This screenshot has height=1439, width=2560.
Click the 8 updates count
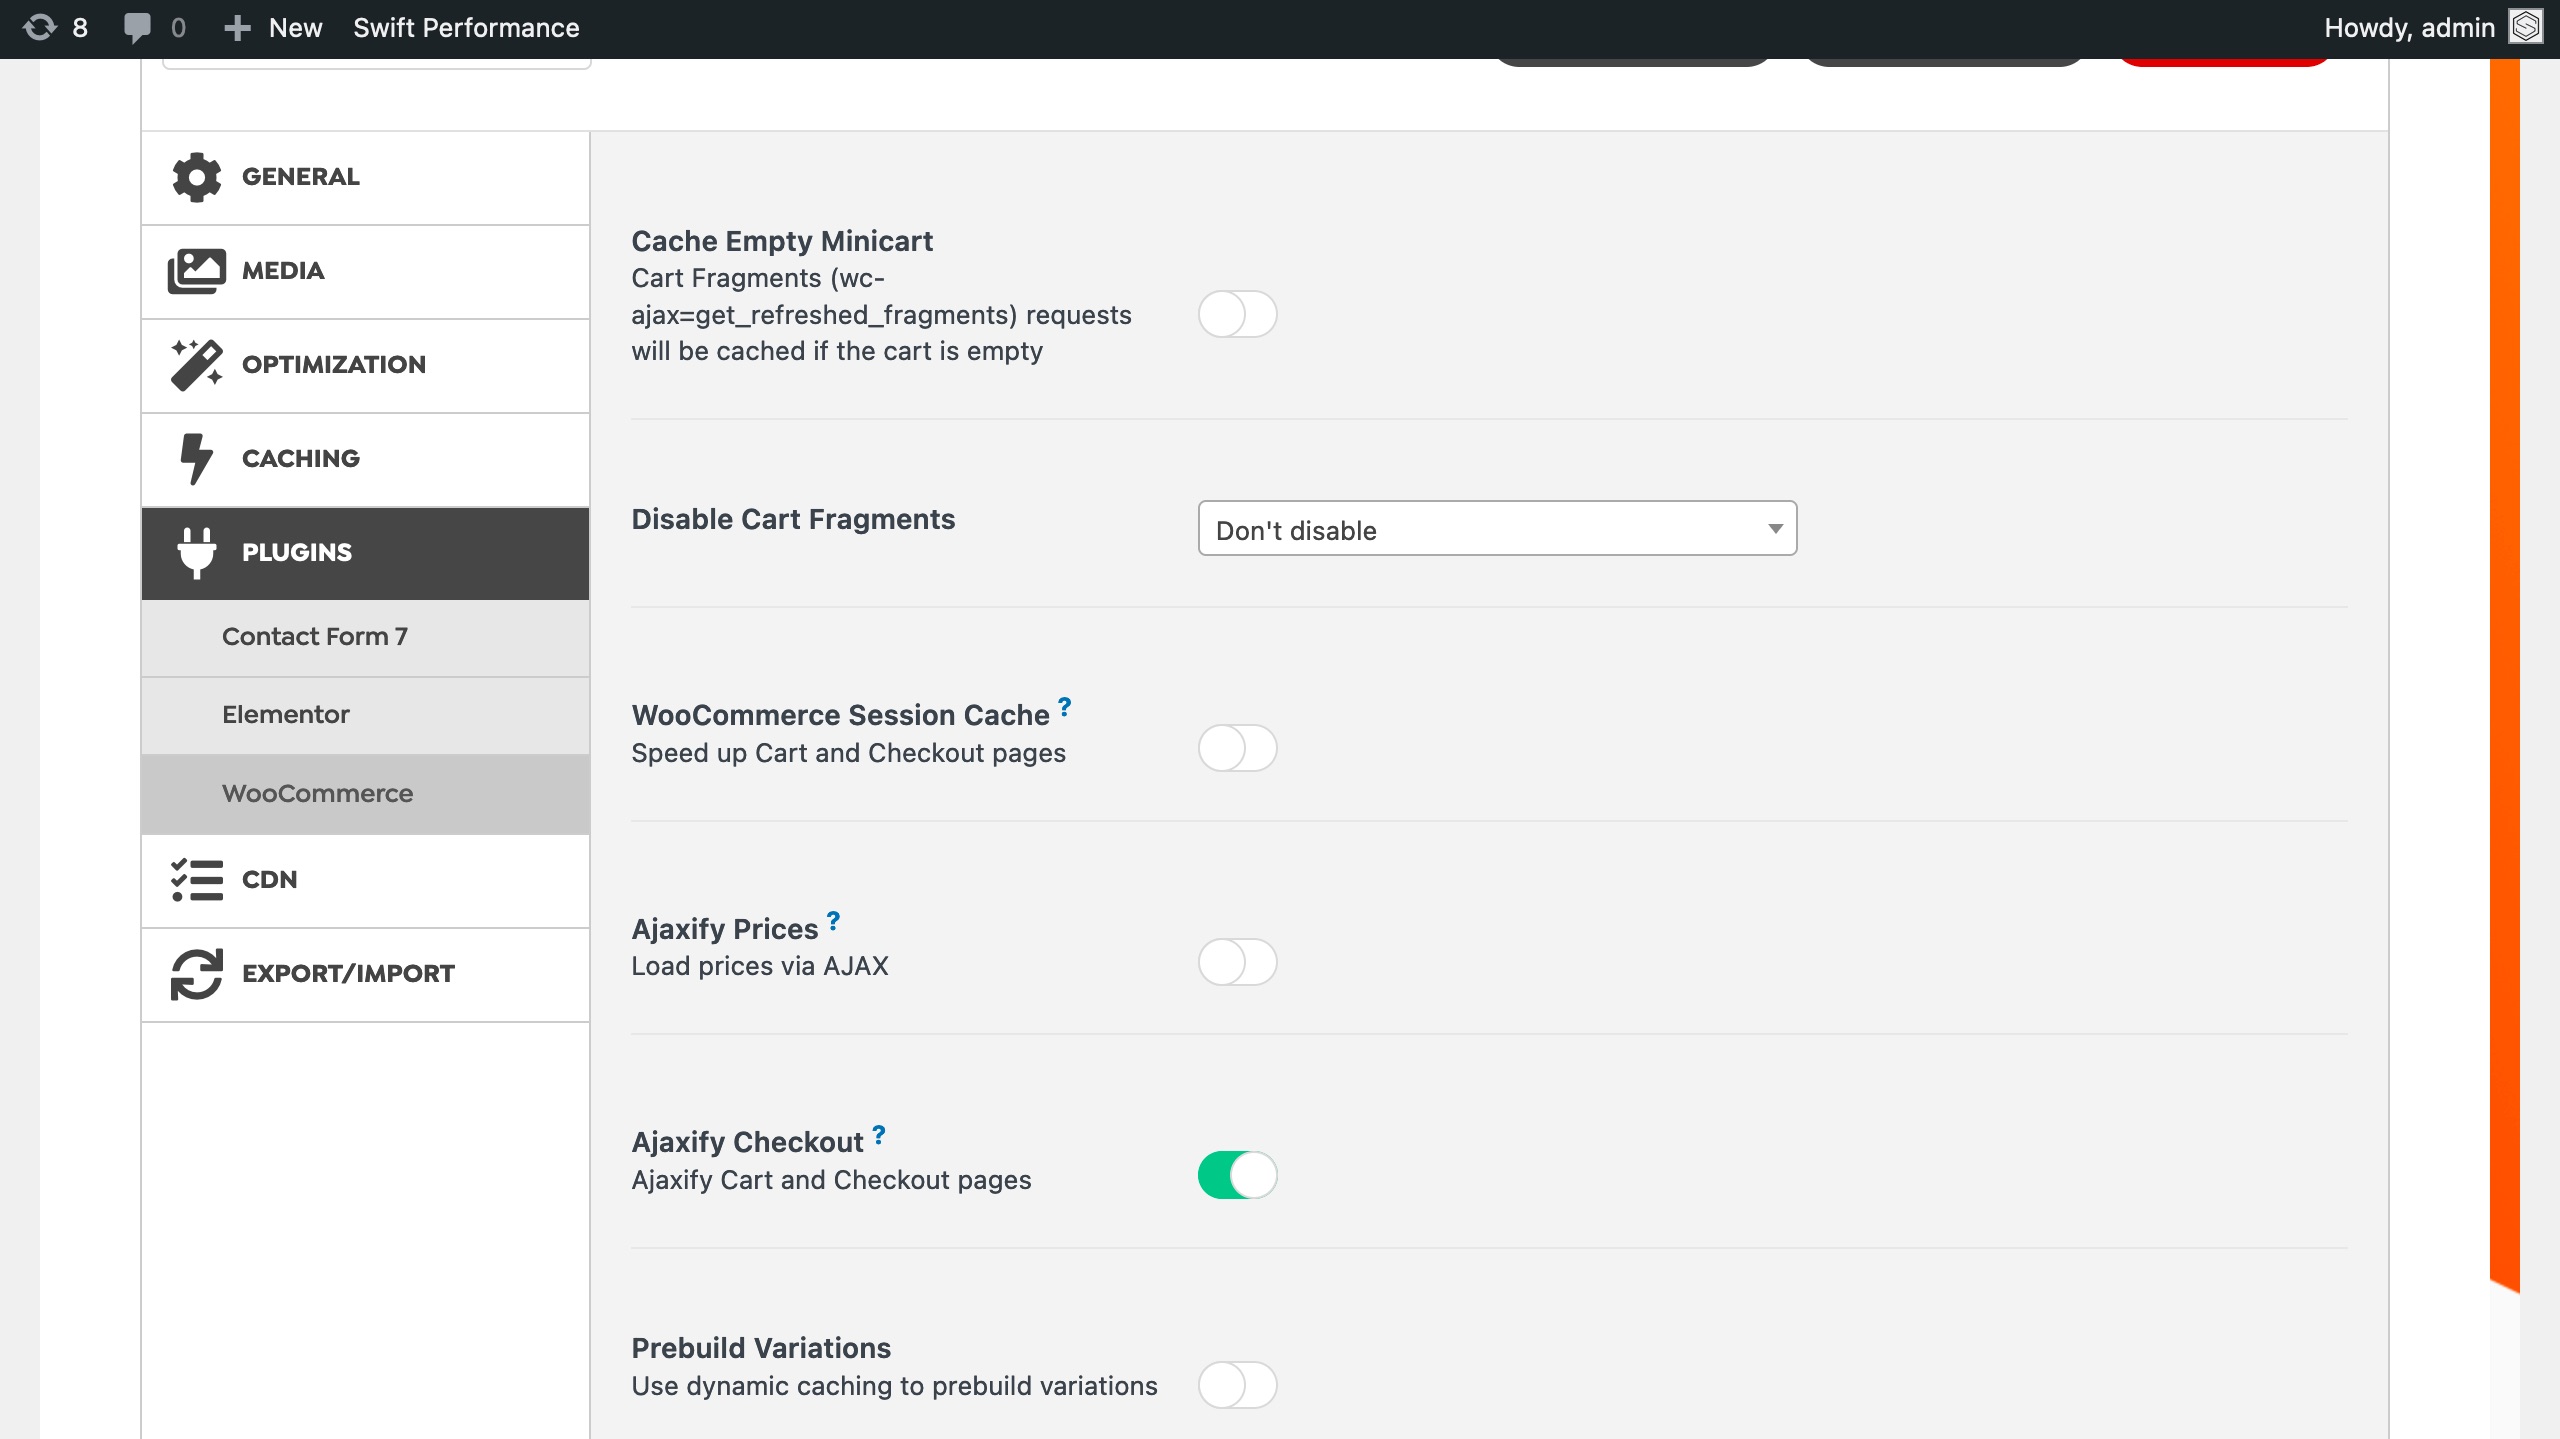[x=80, y=28]
